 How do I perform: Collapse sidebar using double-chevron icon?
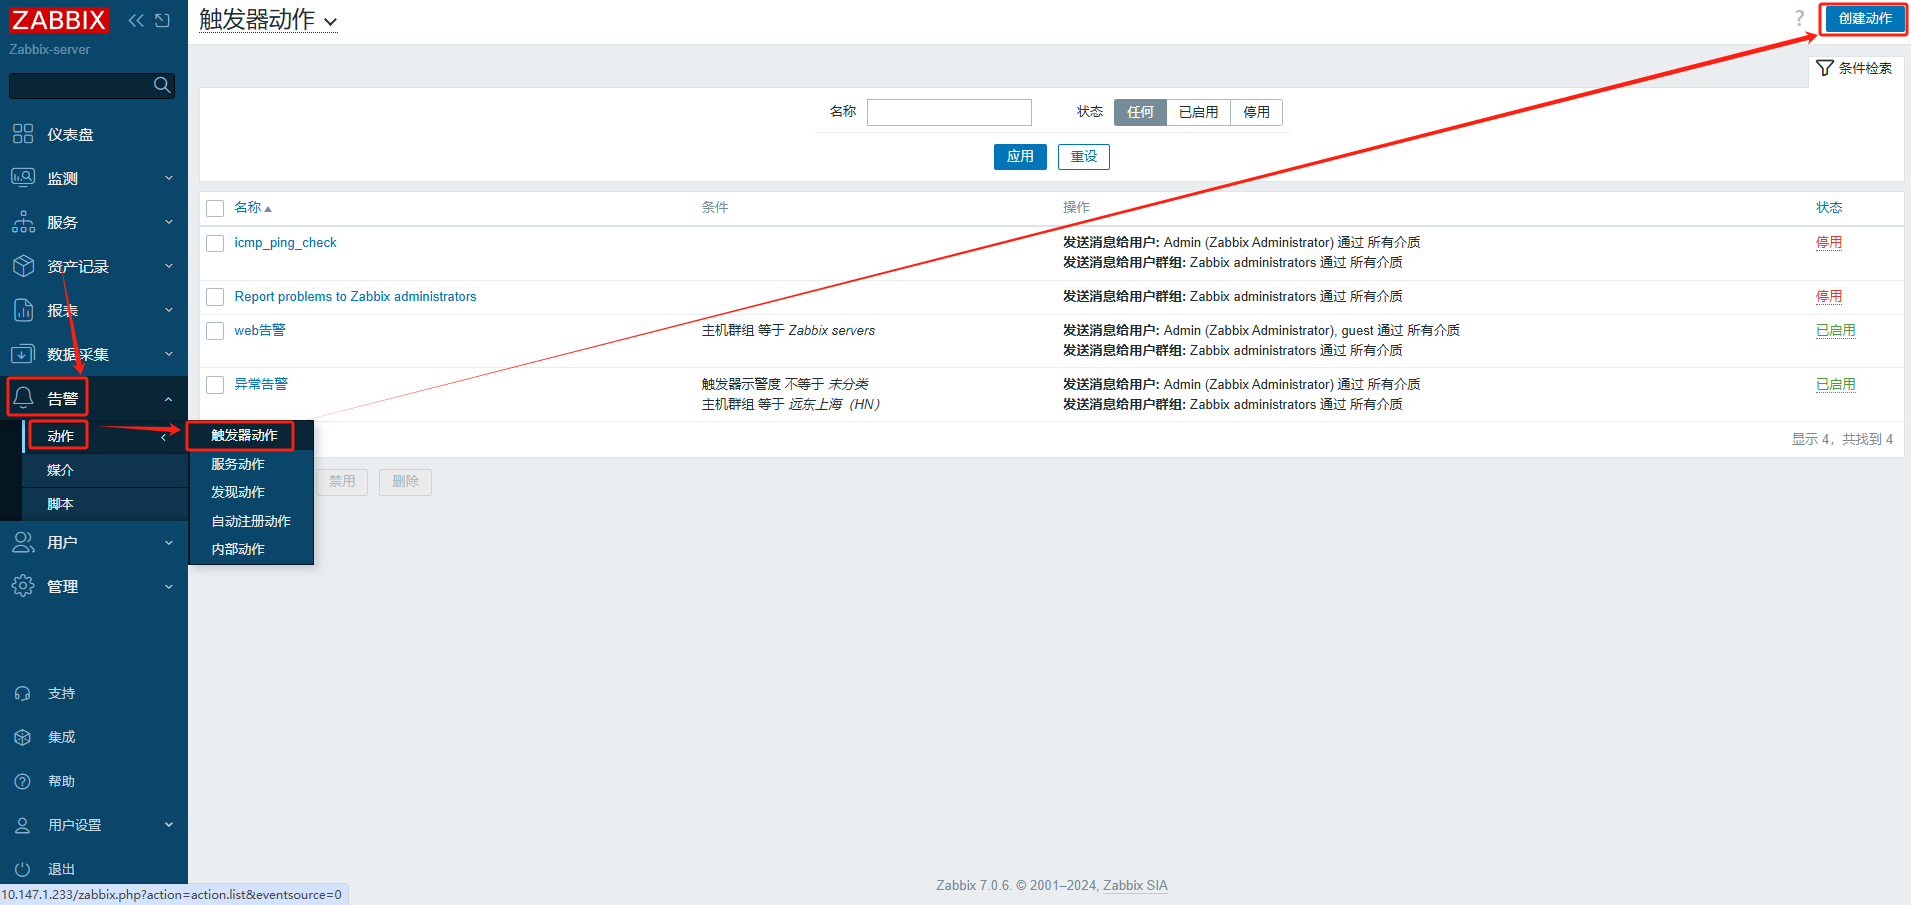point(136,20)
